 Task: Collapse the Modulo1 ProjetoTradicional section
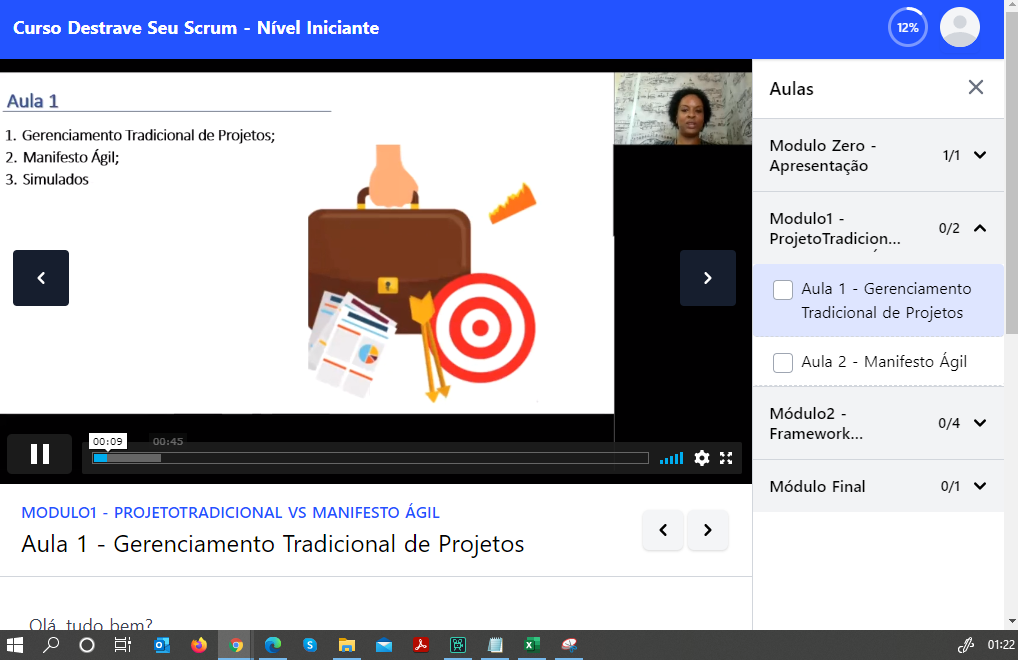[980, 228]
